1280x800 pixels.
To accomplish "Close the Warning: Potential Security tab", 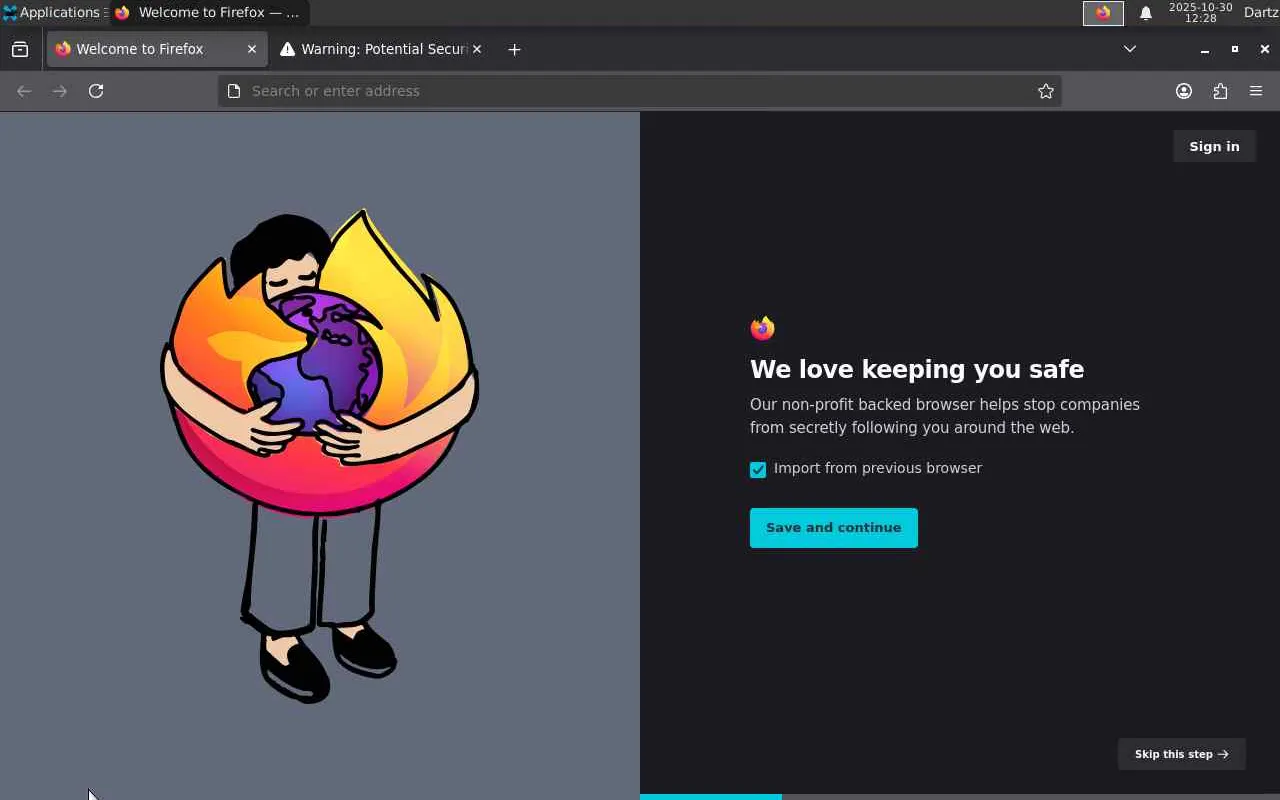I will [477, 49].
